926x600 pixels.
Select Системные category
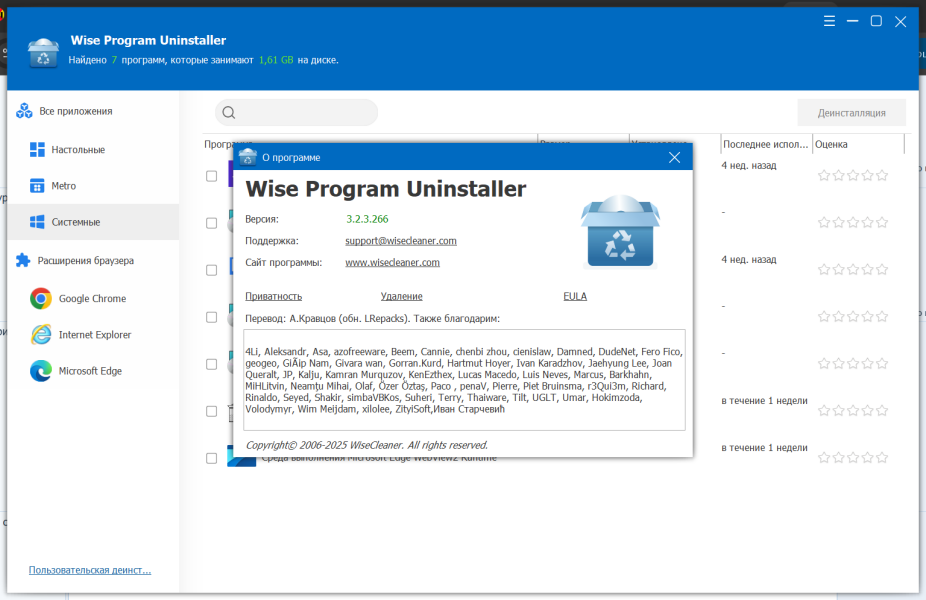pyautogui.click(x=93, y=222)
